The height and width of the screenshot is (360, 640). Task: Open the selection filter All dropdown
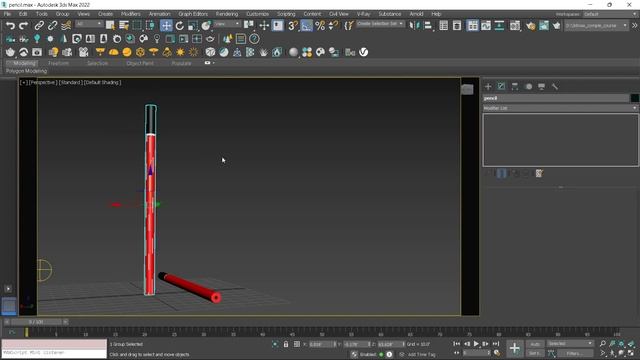[x=89, y=24]
